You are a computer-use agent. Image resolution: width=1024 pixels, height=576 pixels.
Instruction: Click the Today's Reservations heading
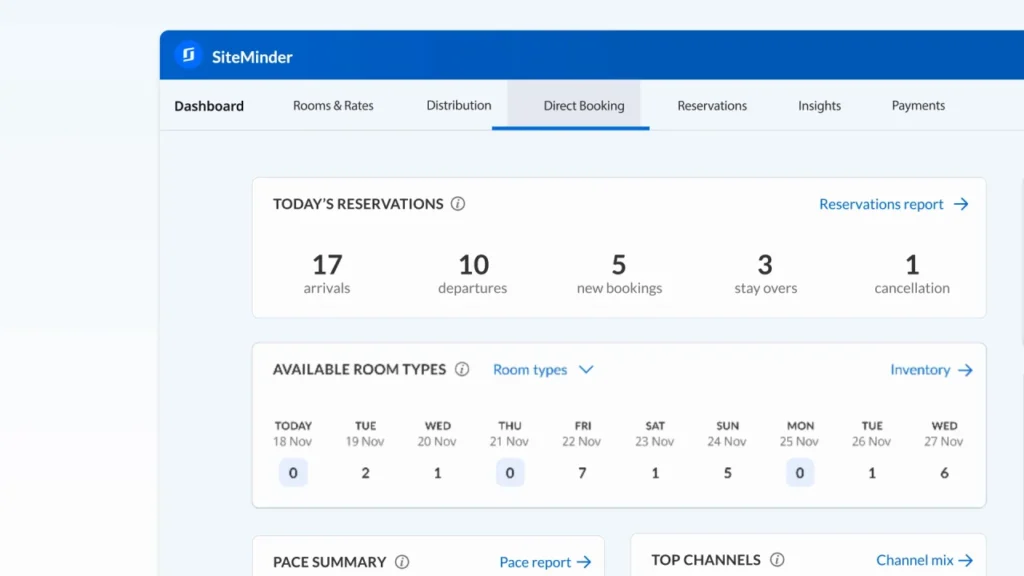pyautogui.click(x=358, y=204)
